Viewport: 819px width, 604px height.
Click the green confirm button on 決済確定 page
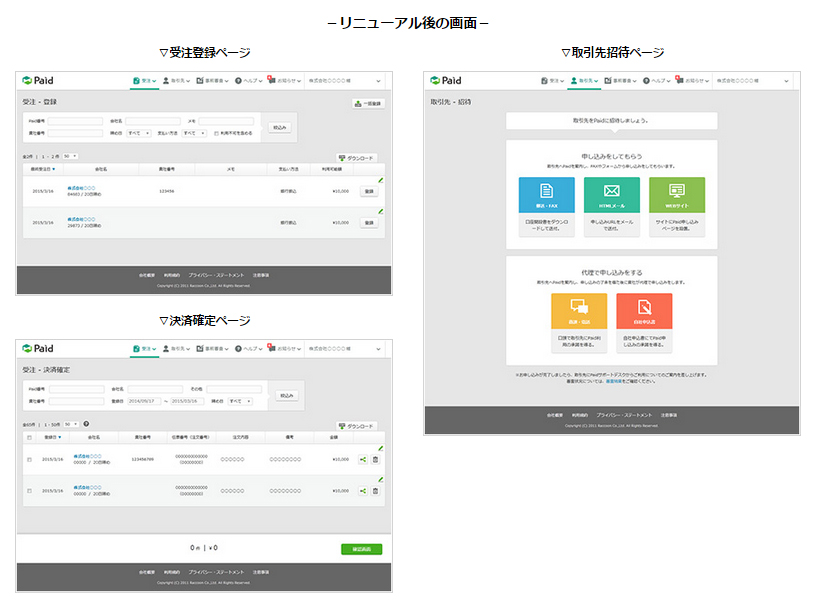point(361,549)
